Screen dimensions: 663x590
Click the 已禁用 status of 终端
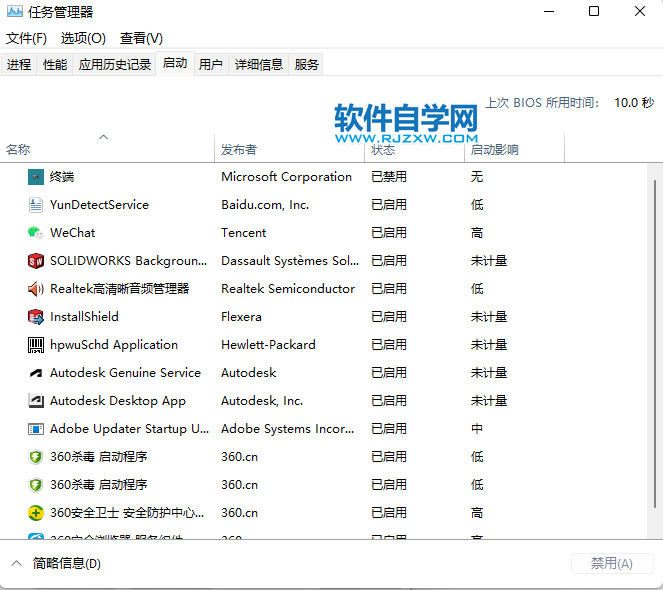[389, 177]
